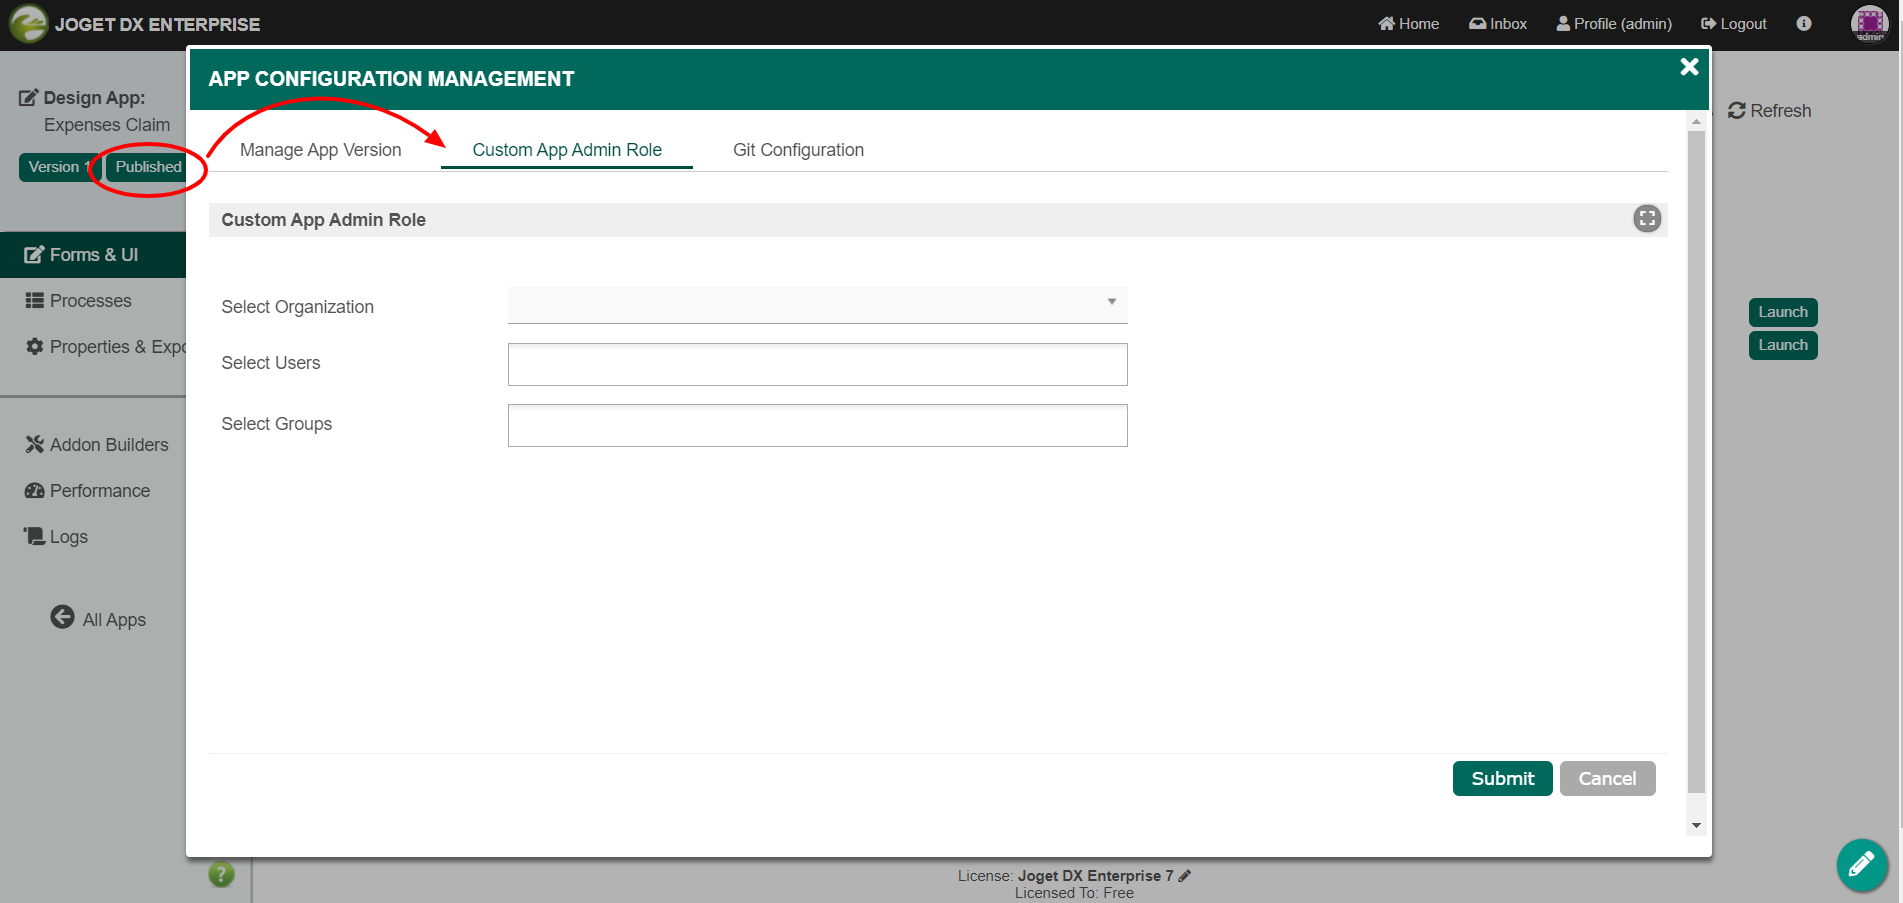Click the Cancel button
Image resolution: width=1903 pixels, height=903 pixels.
[x=1607, y=778]
